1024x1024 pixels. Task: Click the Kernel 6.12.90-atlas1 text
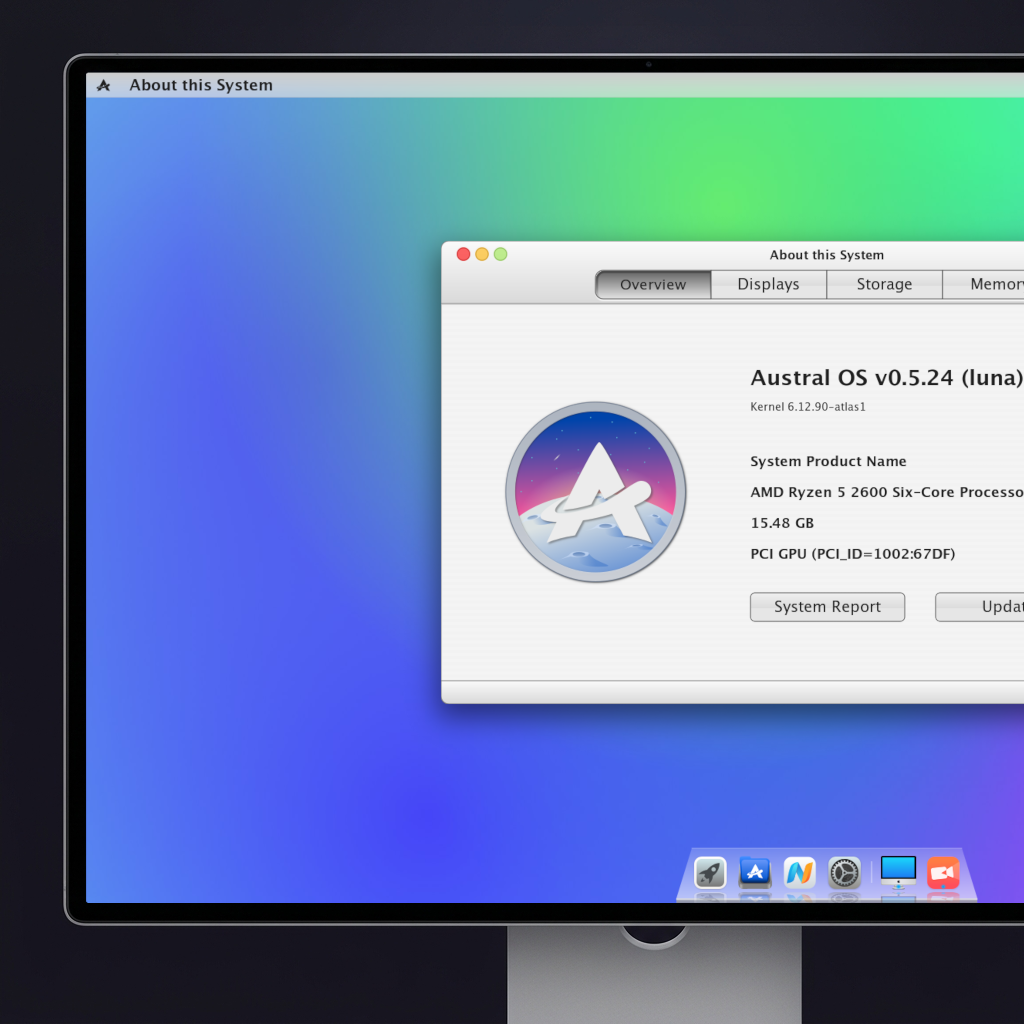click(808, 407)
